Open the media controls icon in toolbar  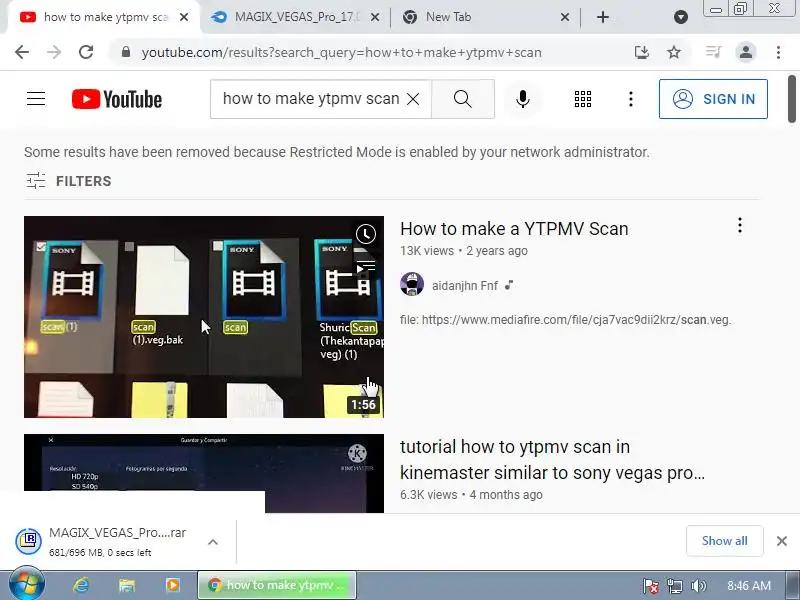click(x=713, y=52)
